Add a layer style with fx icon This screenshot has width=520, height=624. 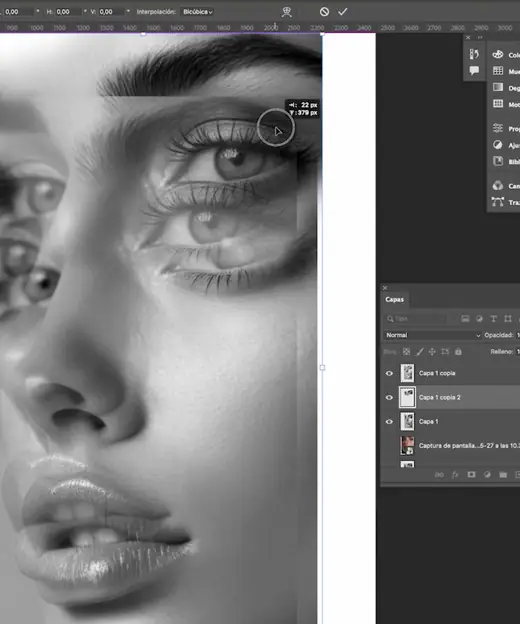coord(455,474)
